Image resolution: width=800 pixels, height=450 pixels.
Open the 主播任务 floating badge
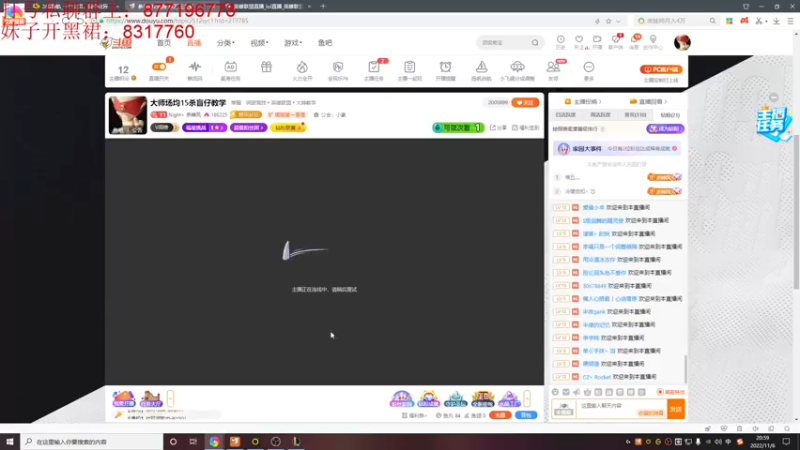(x=774, y=123)
